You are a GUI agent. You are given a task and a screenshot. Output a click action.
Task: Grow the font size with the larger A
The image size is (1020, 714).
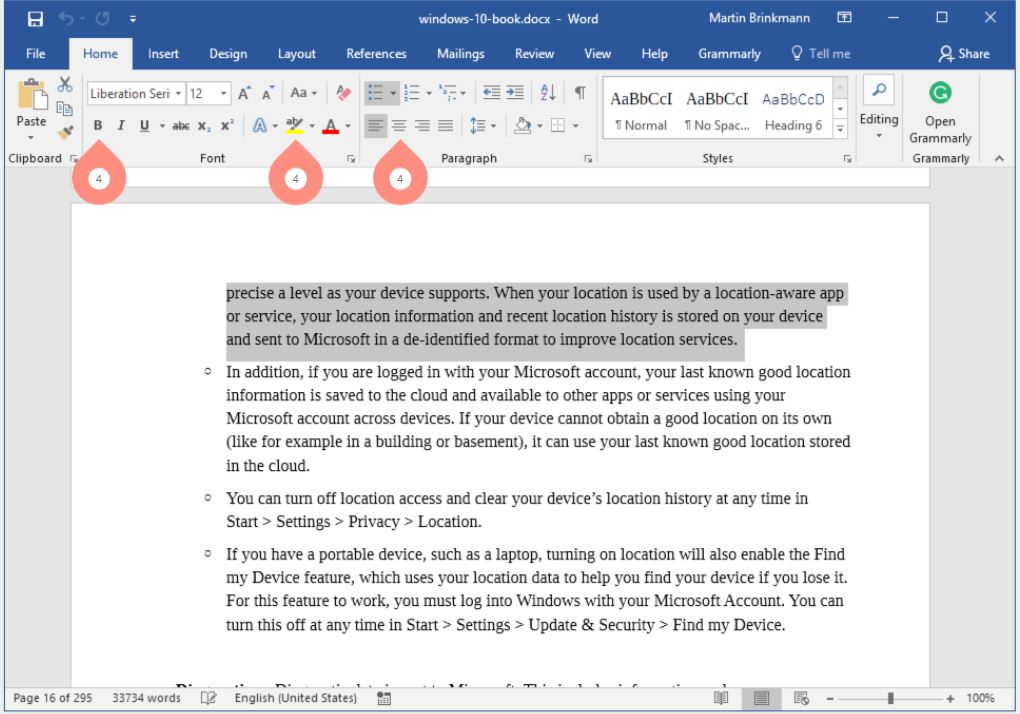244,93
